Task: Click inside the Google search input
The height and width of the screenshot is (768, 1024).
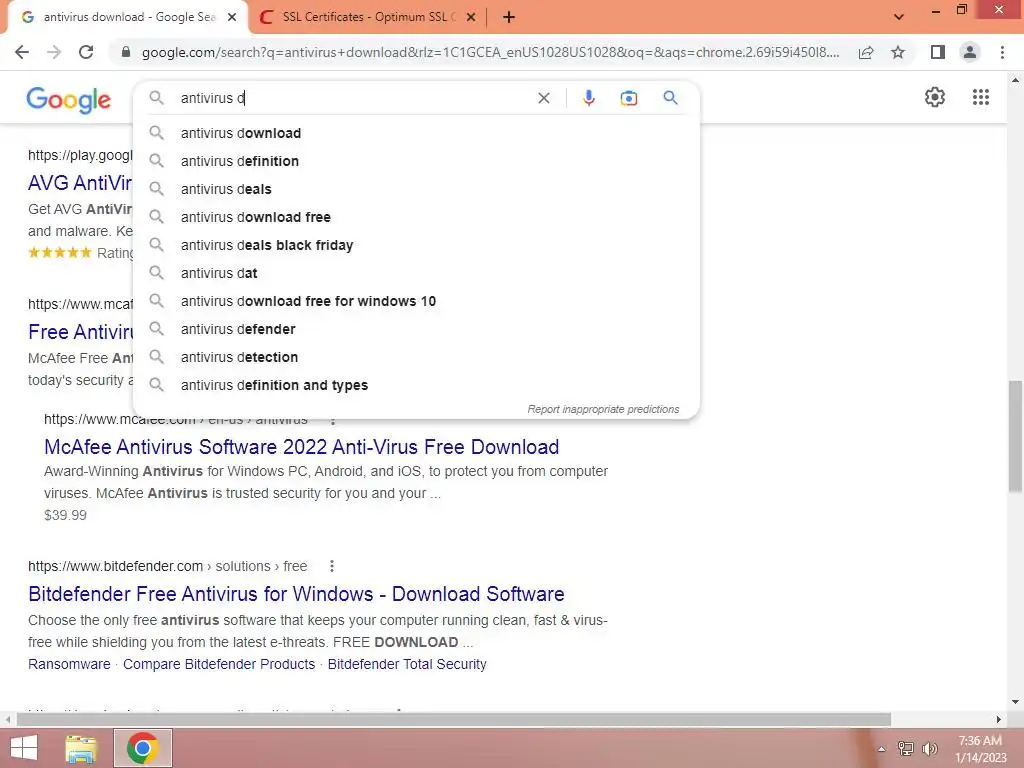Action: click(x=353, y=98)
